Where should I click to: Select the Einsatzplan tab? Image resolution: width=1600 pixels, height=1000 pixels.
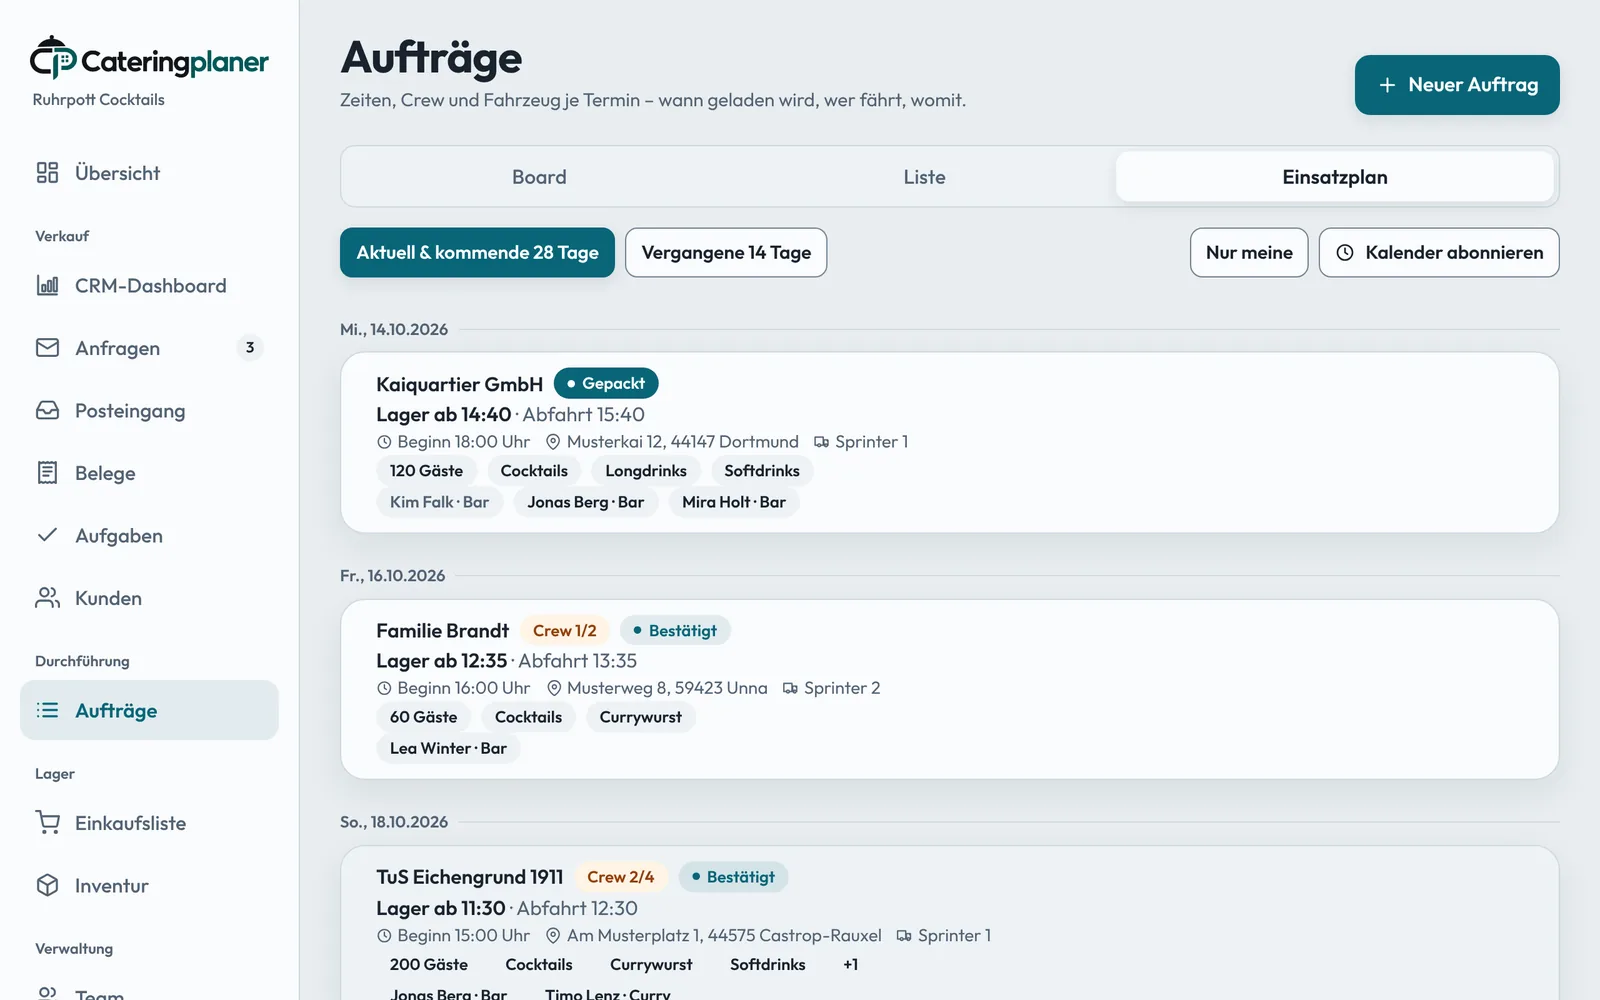tap(1335, 177)
